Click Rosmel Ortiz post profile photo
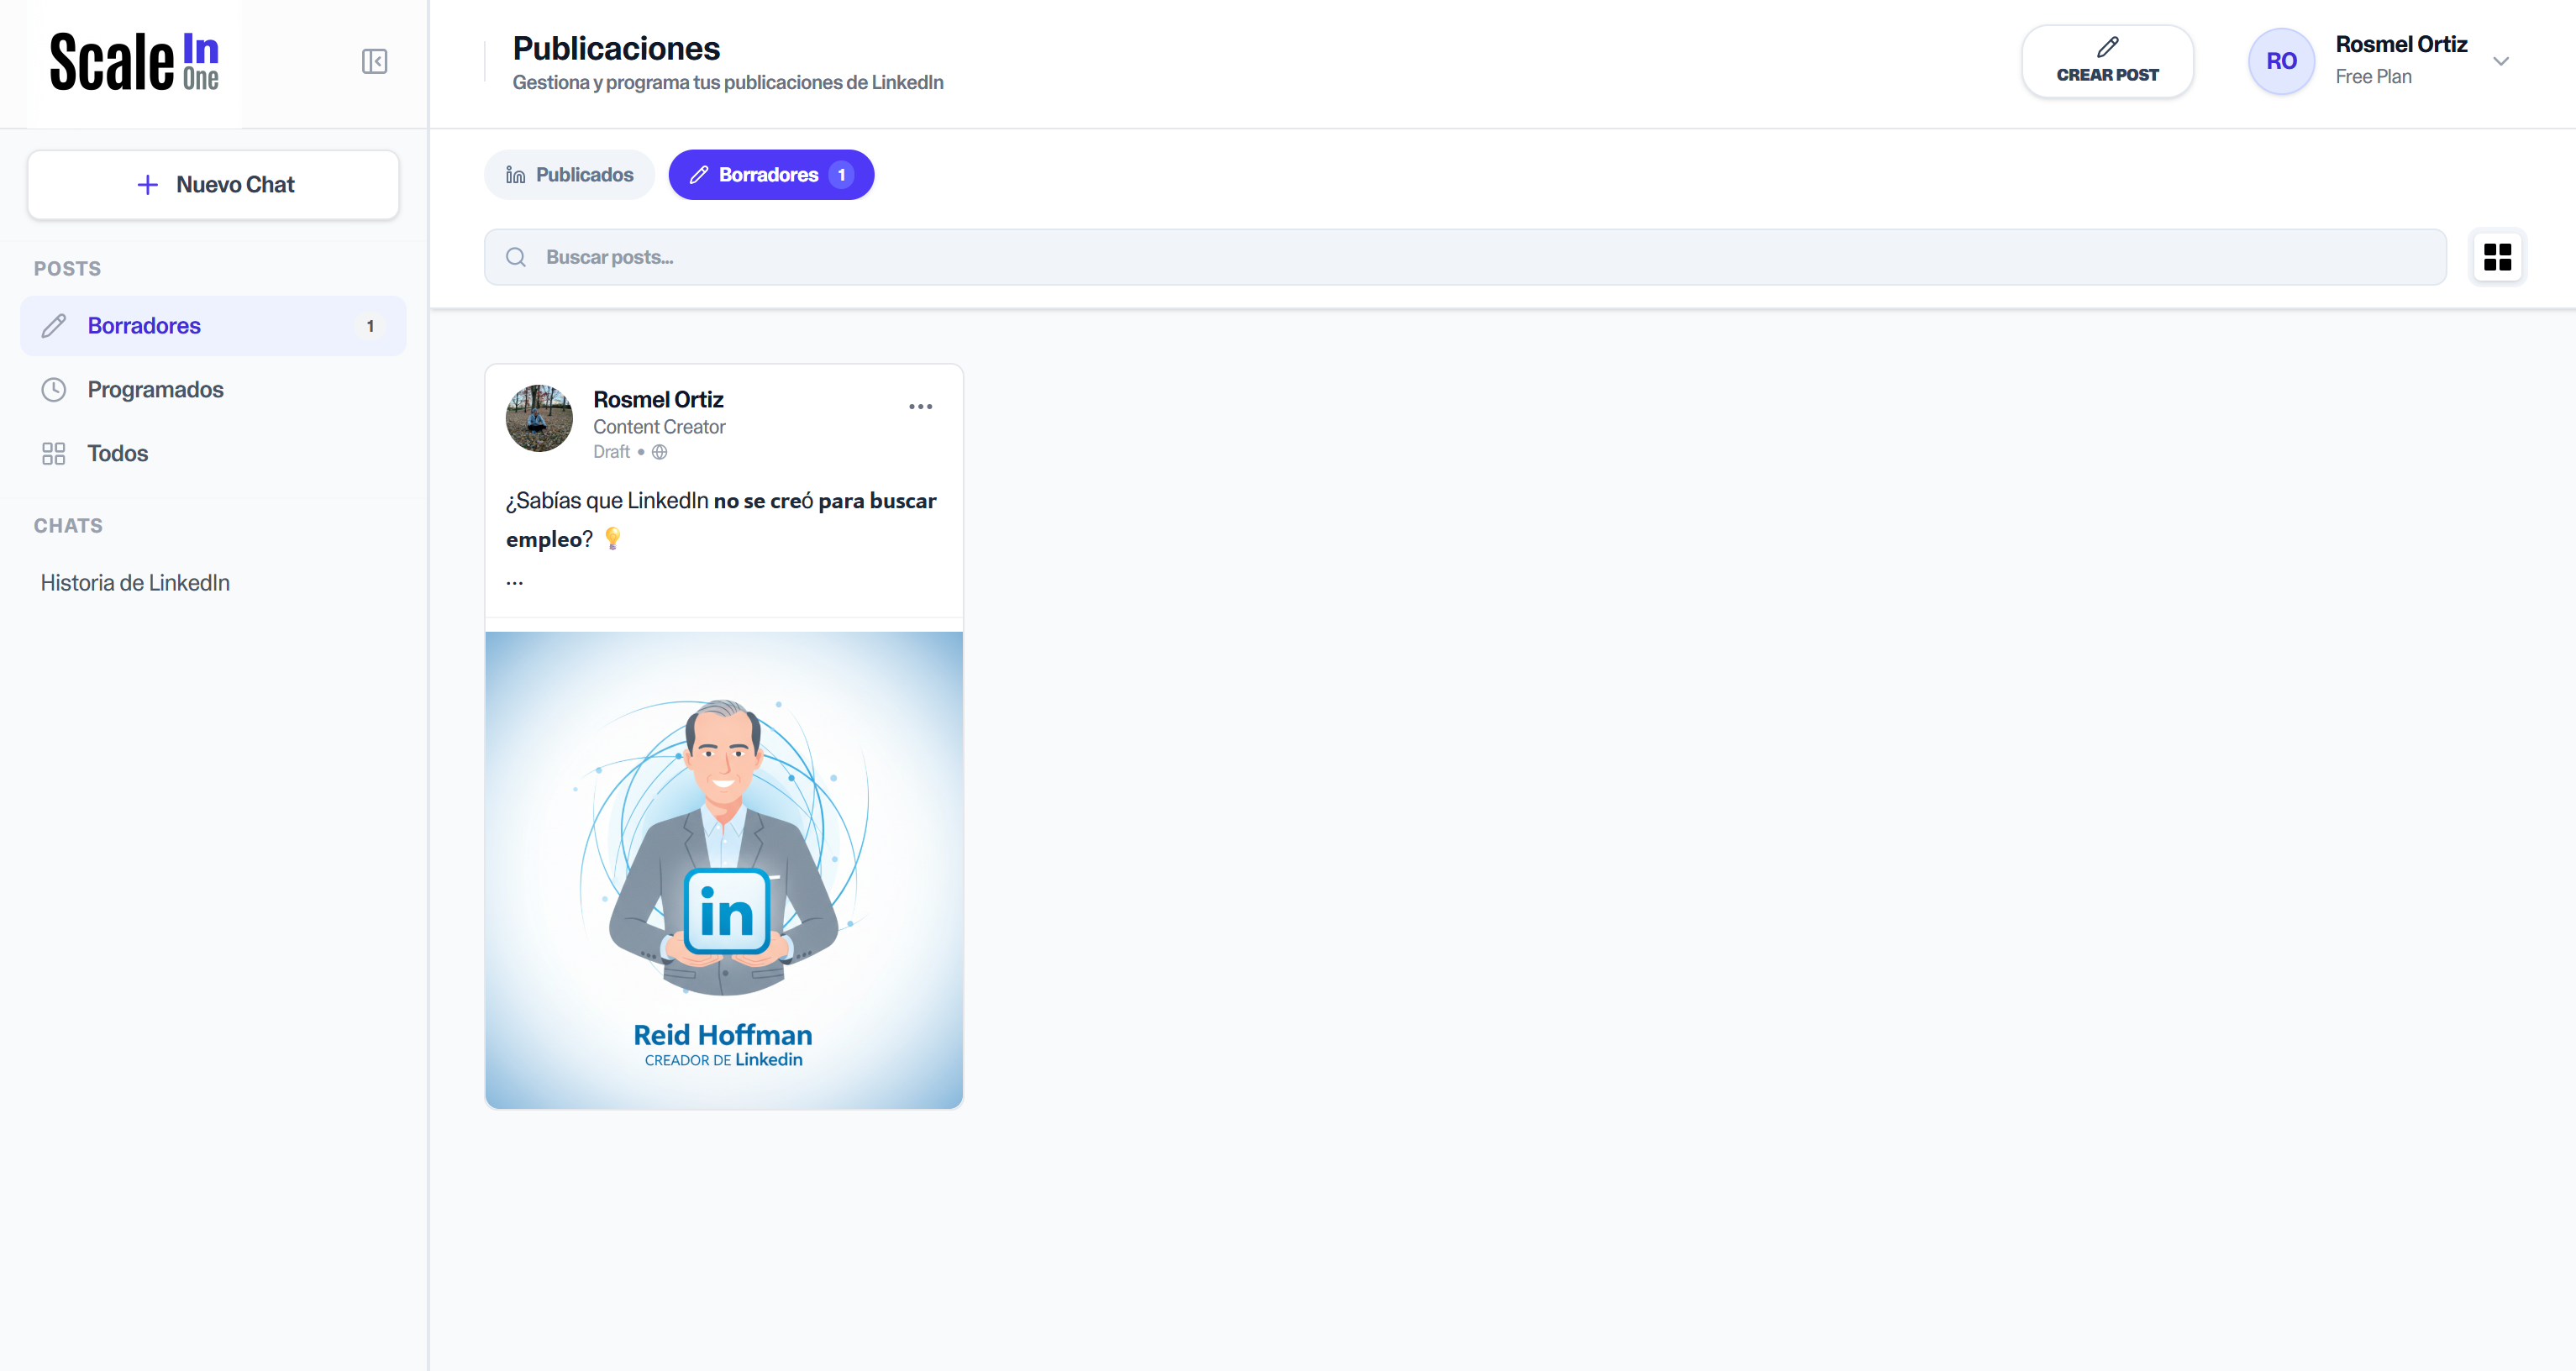The width and height of the screenshot is (2576, 1371). pyautogui.click(x=539, y=419)
